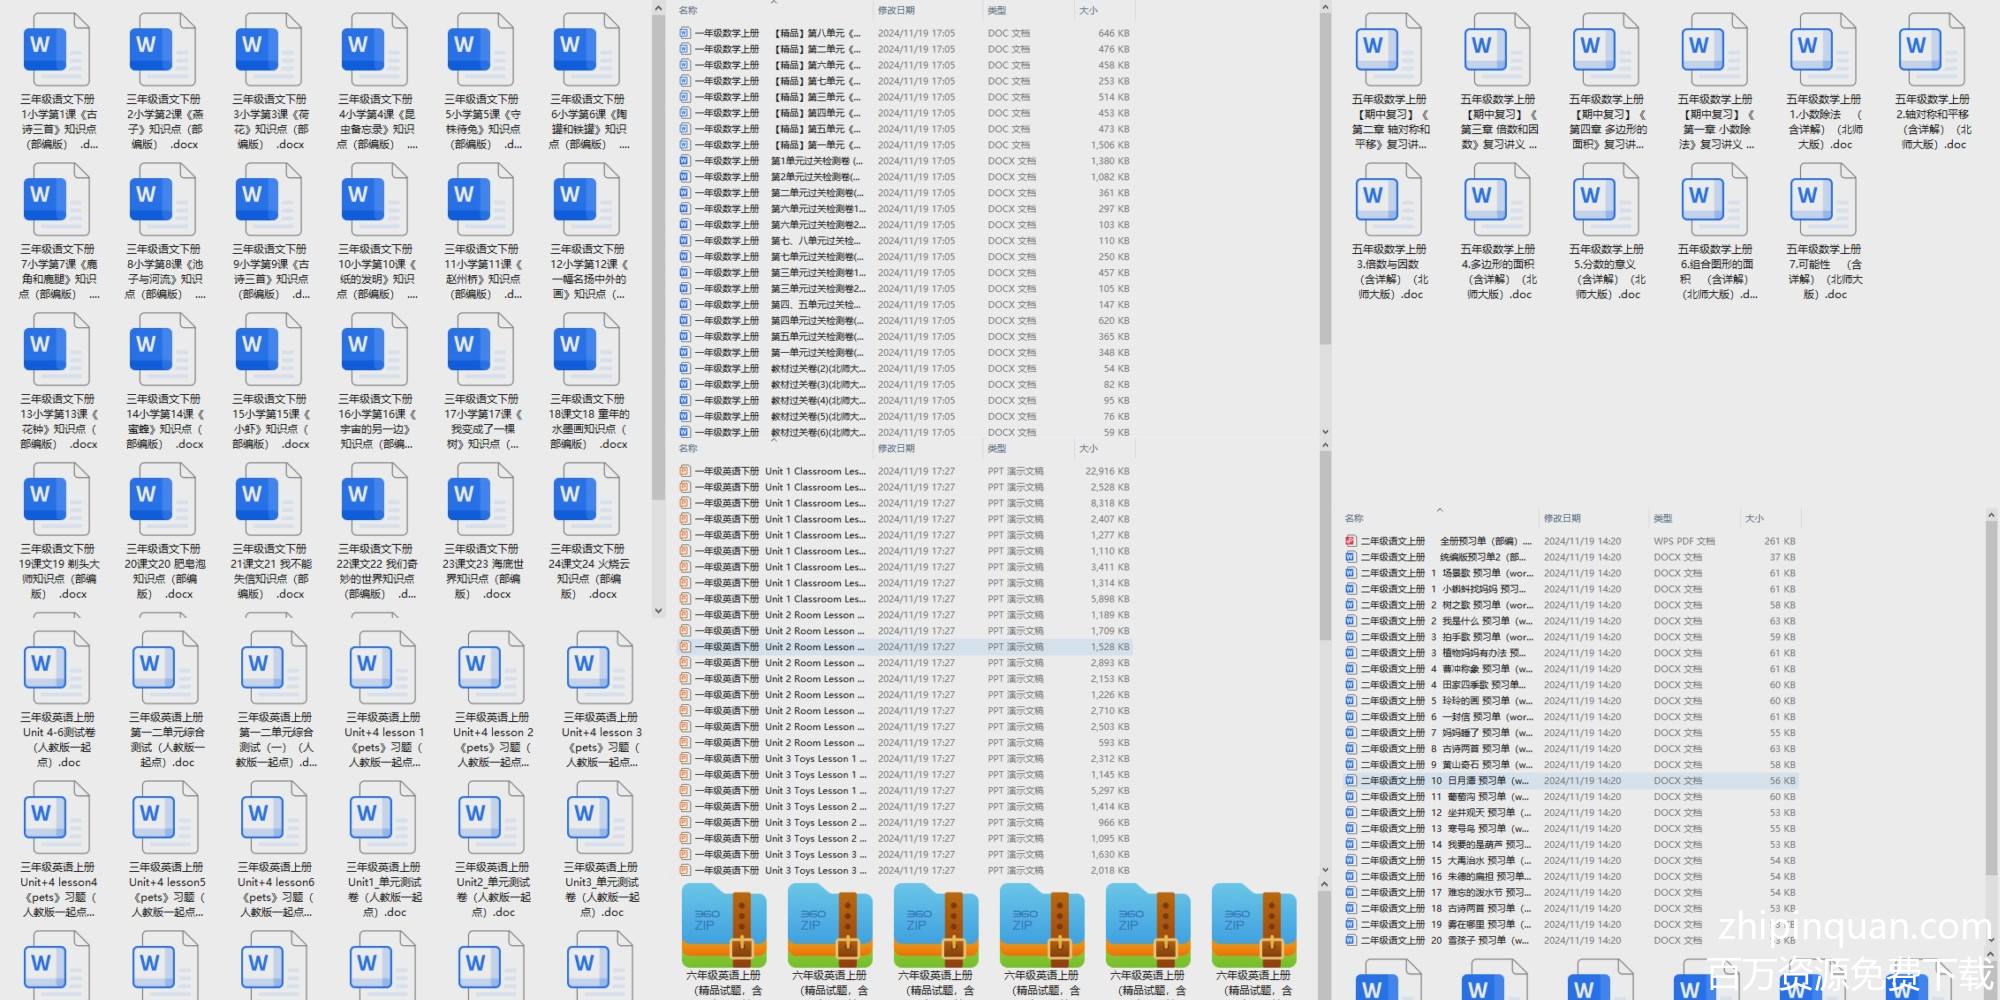Sort 一年级数学上册 list by 大小 column
Viewport: 2000px width, 1000px height.
point(1089,10)
